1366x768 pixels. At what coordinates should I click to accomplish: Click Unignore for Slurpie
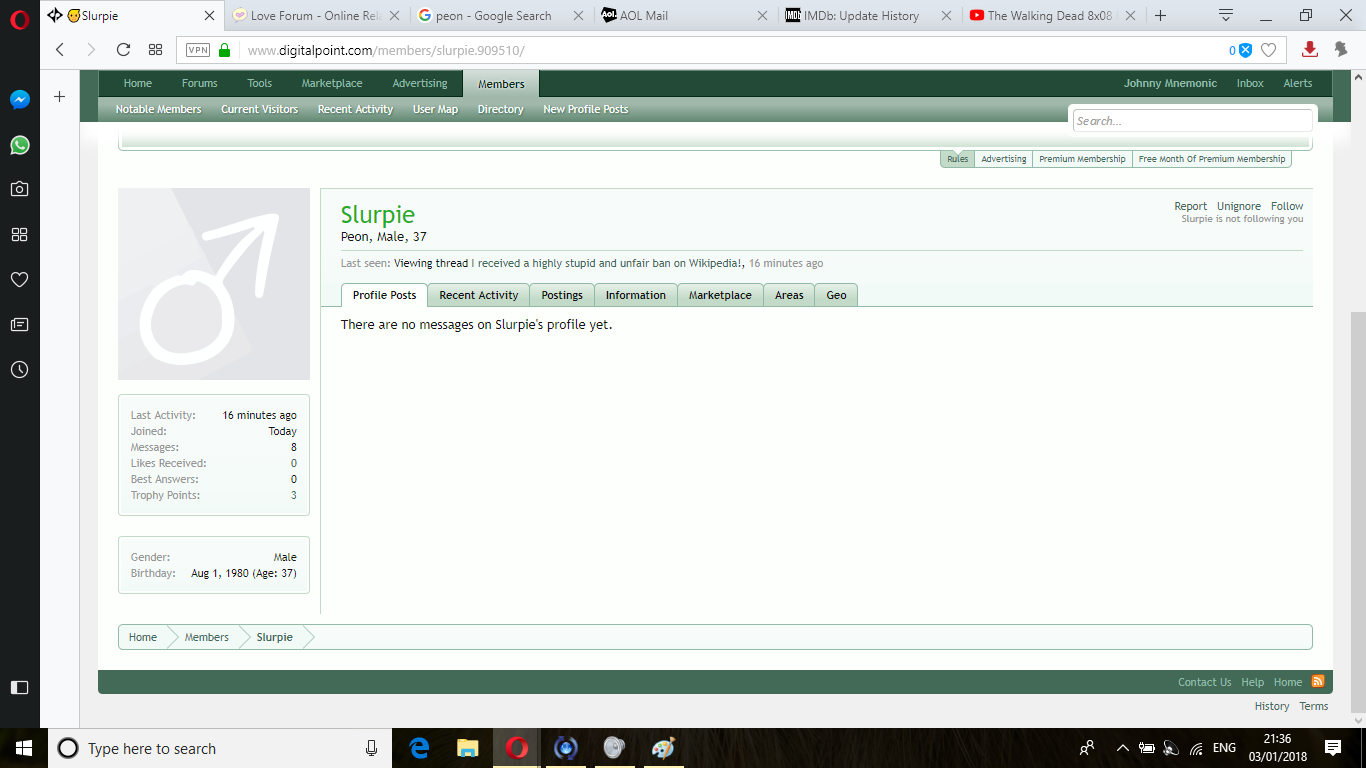pyautogui.click(x=1238, y=206)
